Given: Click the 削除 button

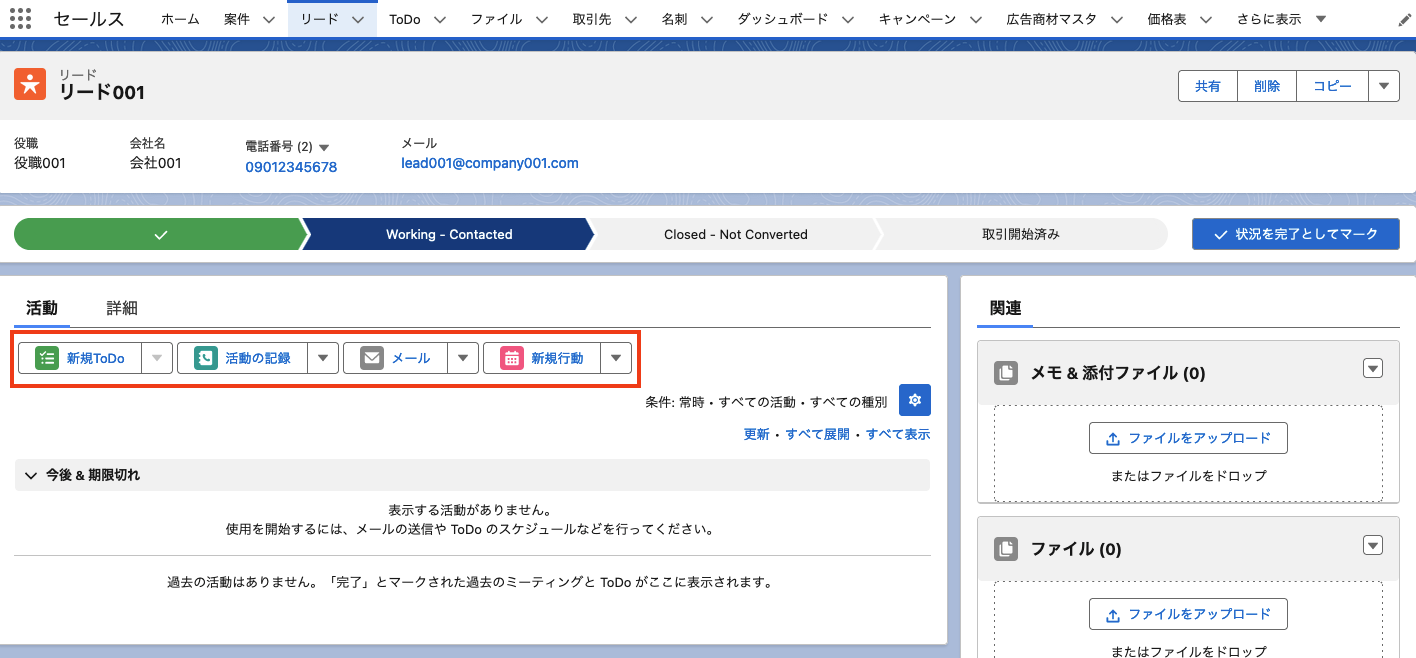Looking at the screenshot, I should point(1266,86).
